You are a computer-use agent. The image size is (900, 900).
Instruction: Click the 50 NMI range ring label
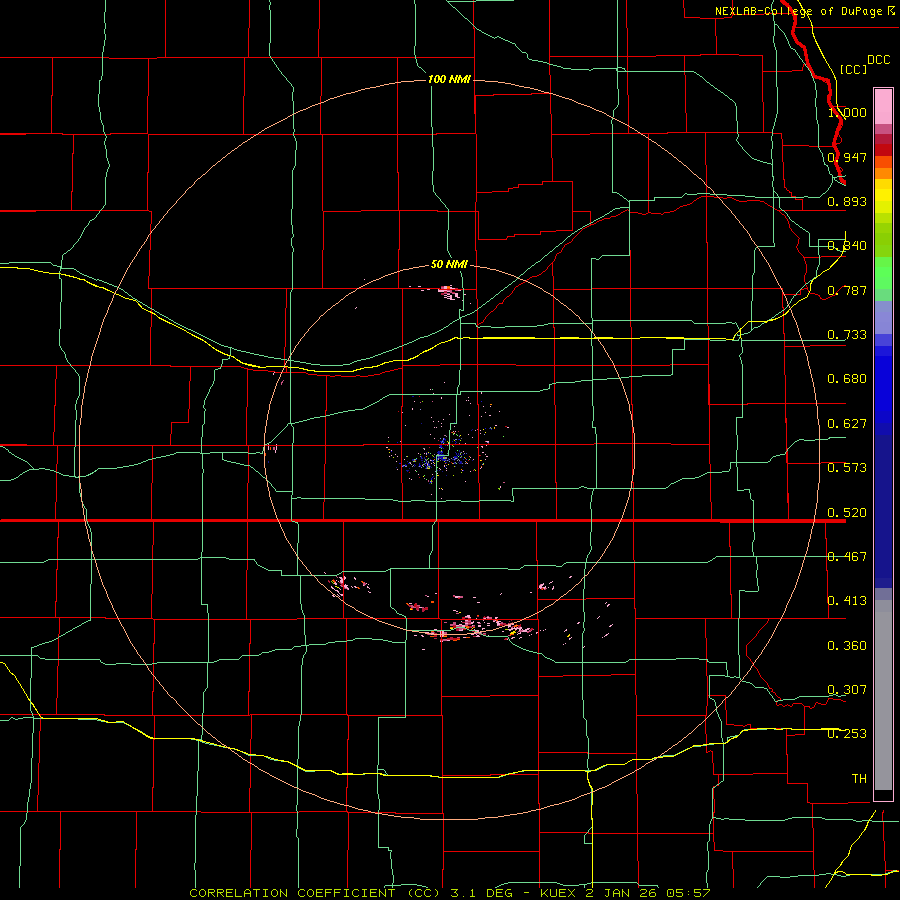coord(449,264)
